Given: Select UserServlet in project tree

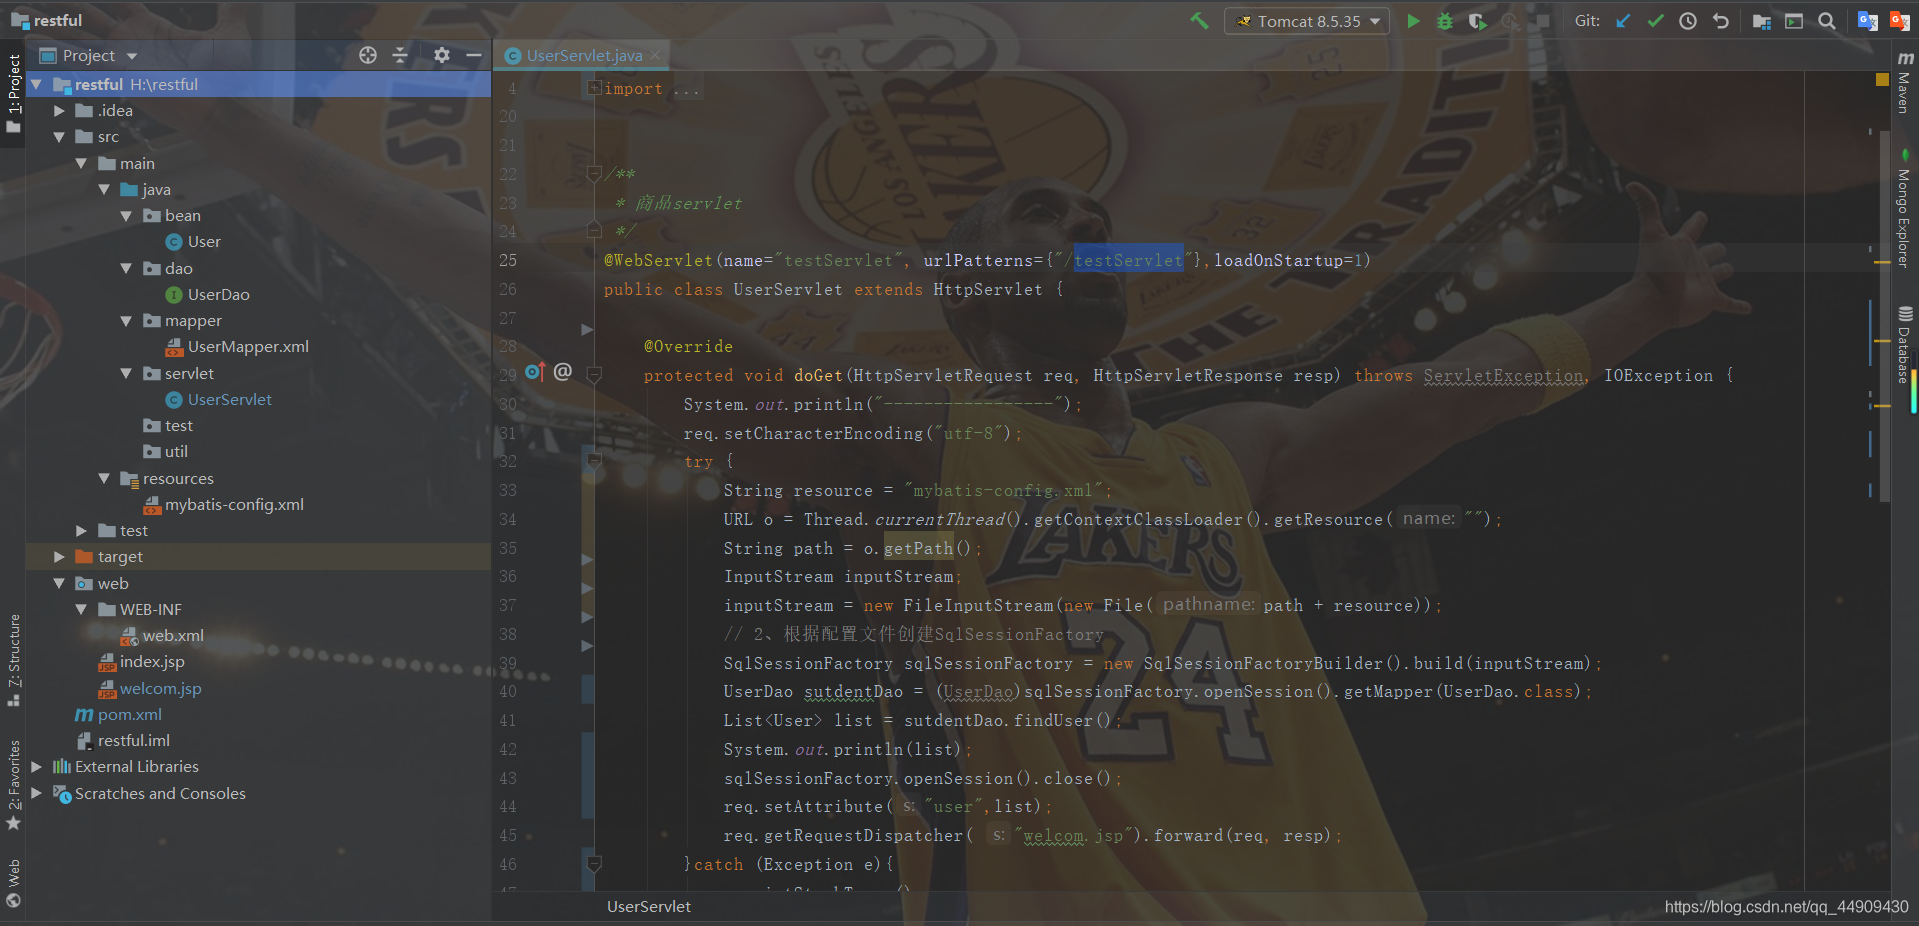Looking at the screenshot, I should point(229,400).
